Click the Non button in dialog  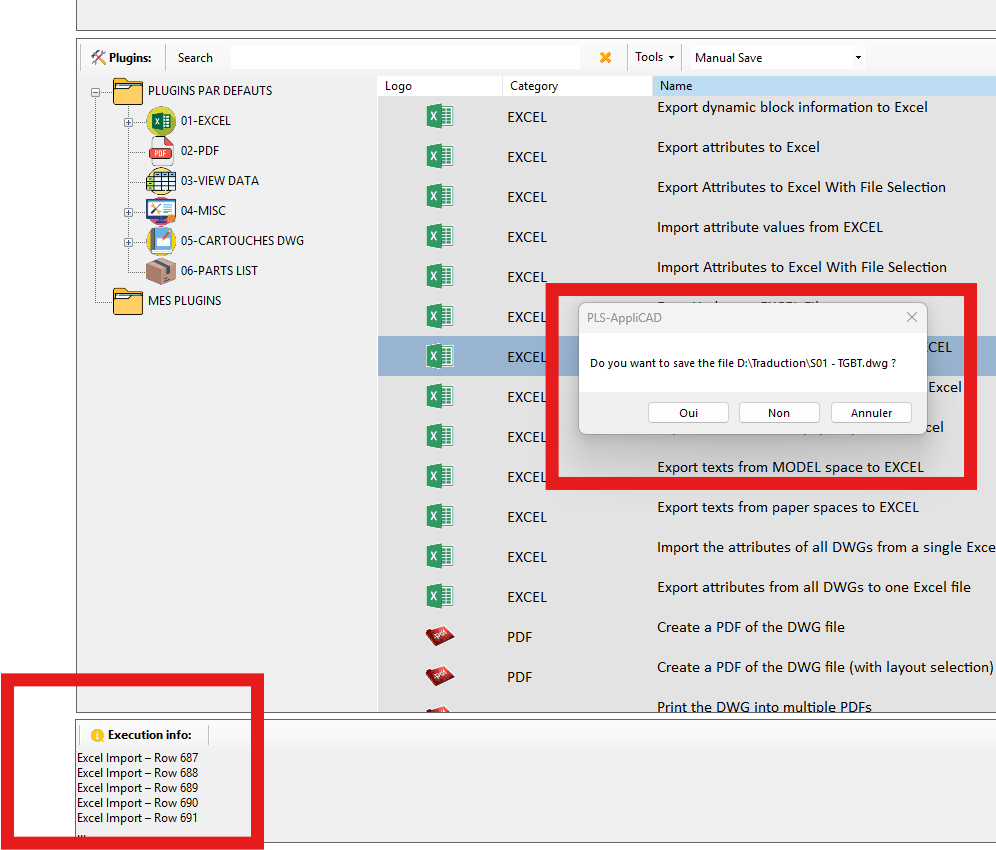click(x=779, y=413)
